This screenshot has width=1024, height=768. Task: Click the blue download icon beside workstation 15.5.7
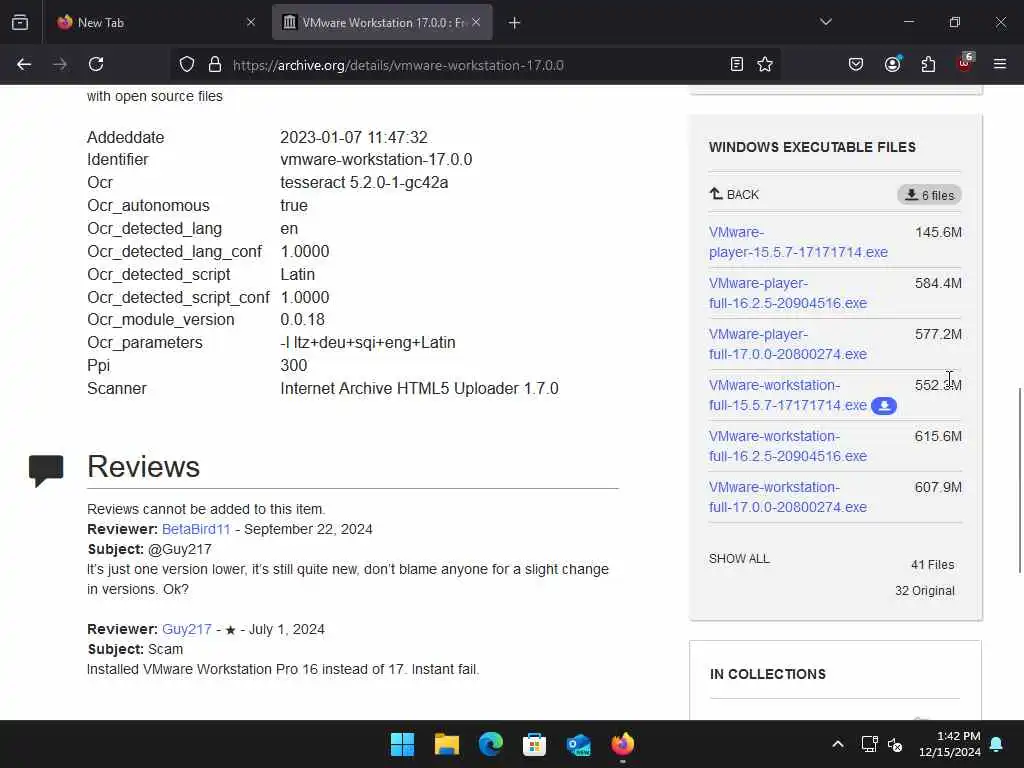884,406
